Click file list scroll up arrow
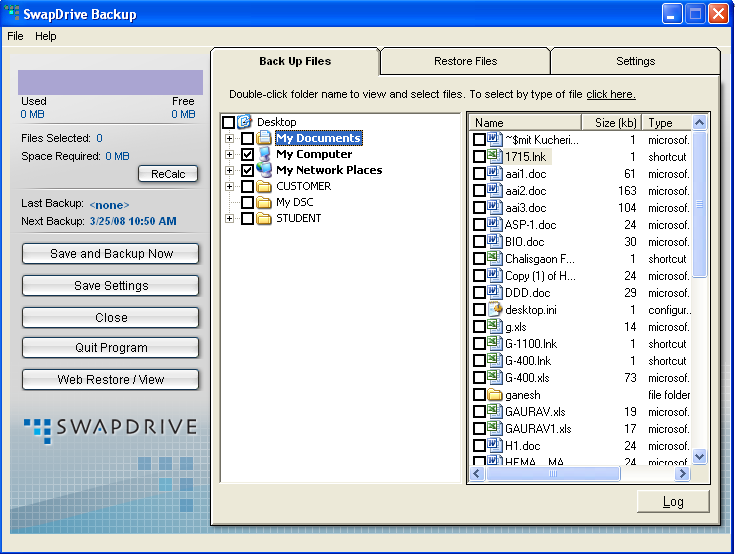The width and height of the screenshot is (735, 554). point(699,123)
